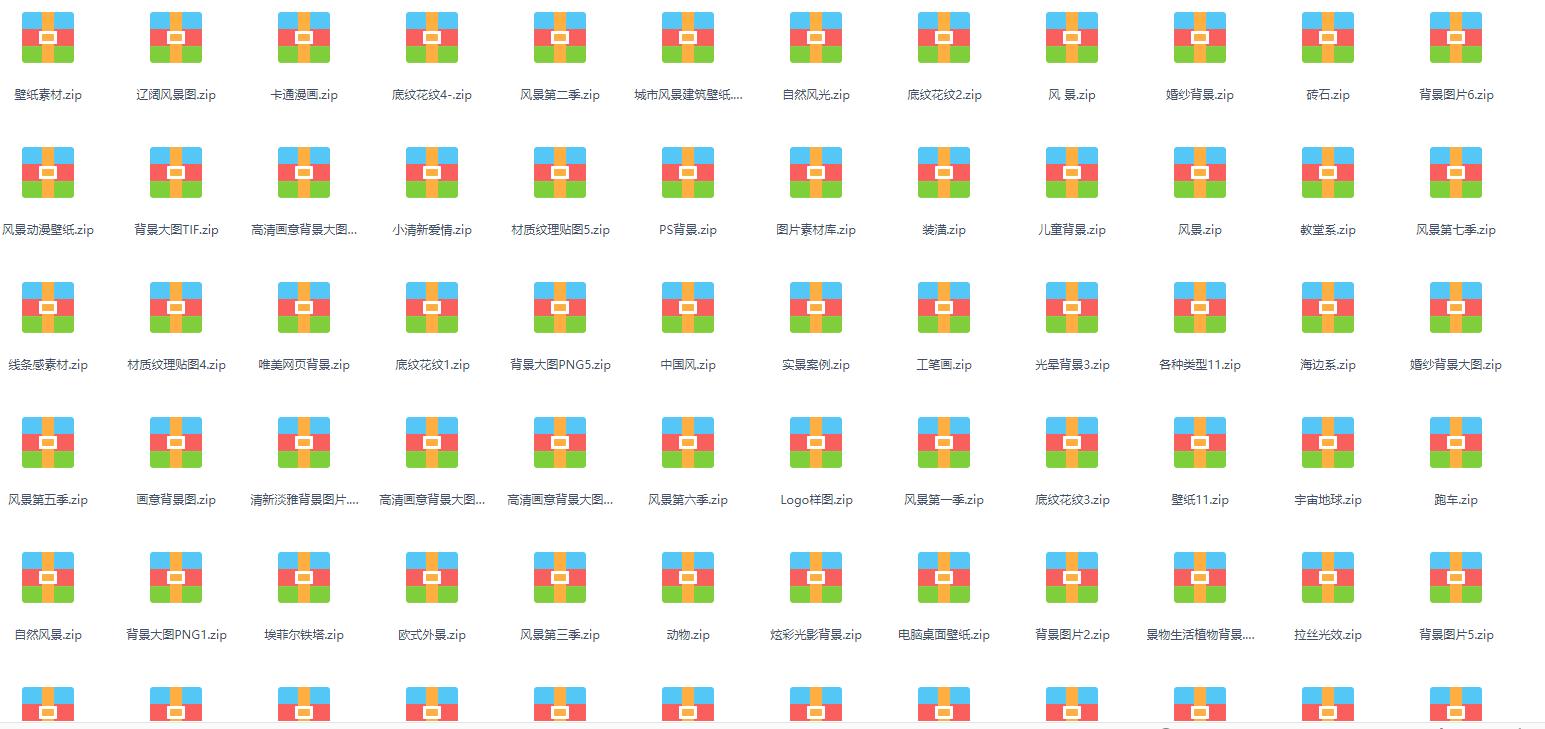Select the 壁纸素材.zip archive icon
The height and width of the screenshot is (729, 1545).
[x=48, y=38]
